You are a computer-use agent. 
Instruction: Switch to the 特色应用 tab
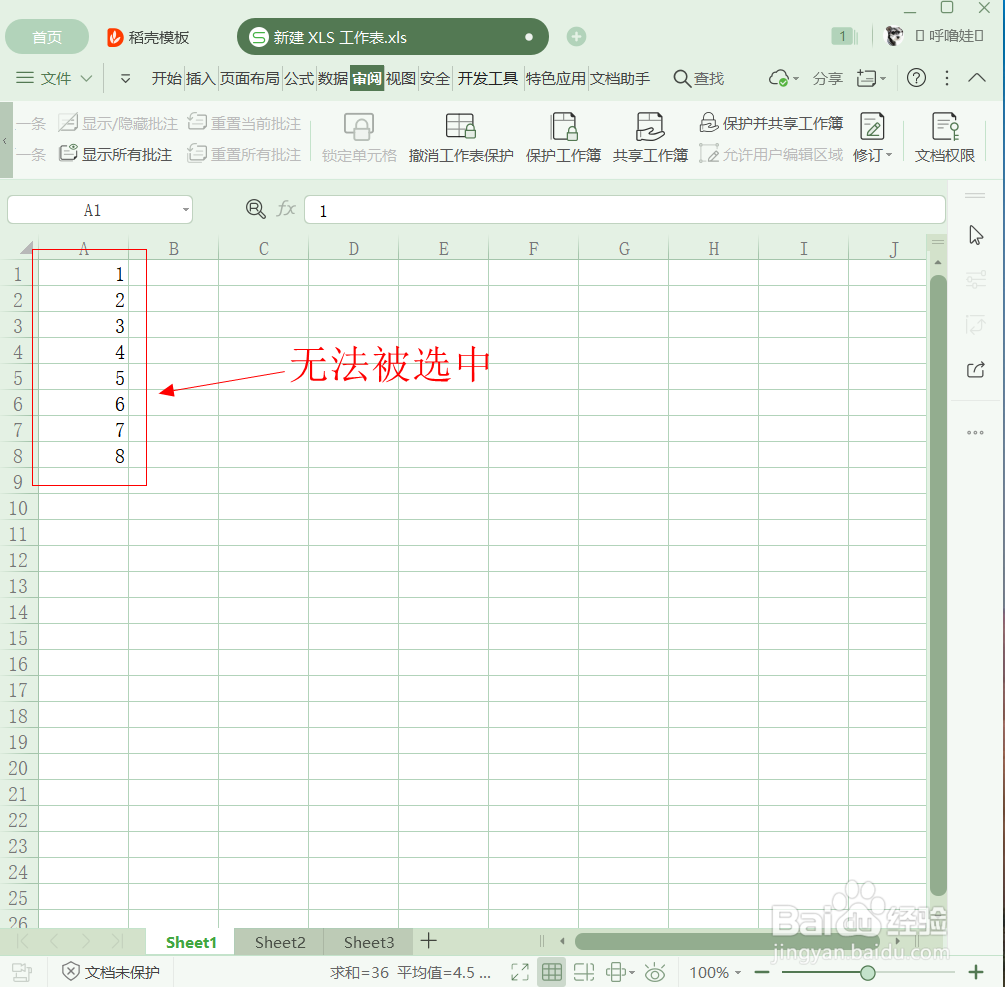point(556,78)
